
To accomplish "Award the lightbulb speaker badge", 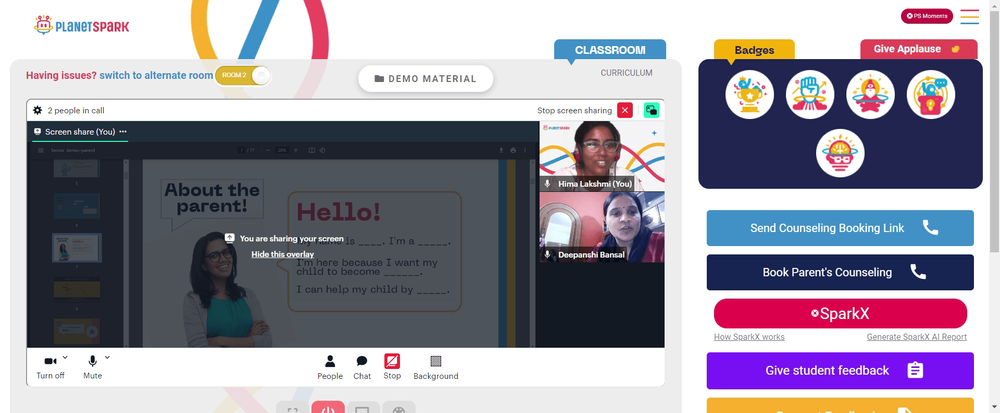I will (930, 94).
